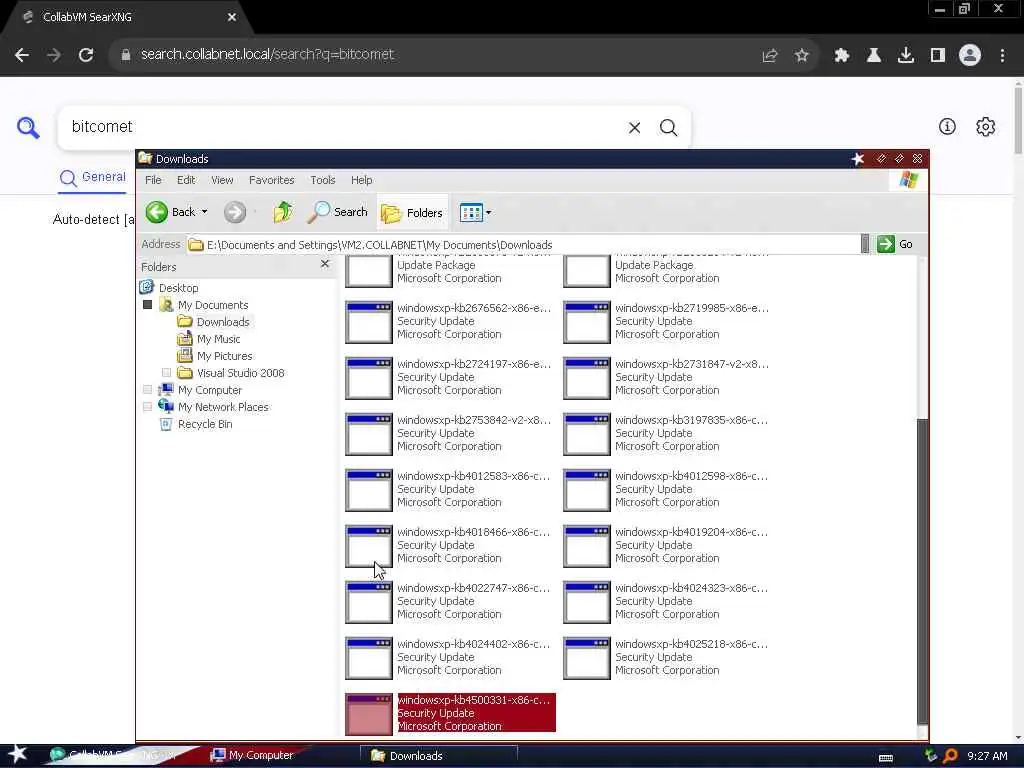Submit search with the magnifier button

(668, 128)
